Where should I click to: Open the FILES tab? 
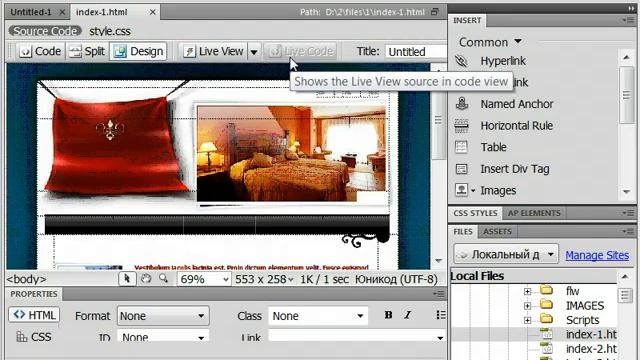pos(462,231)
